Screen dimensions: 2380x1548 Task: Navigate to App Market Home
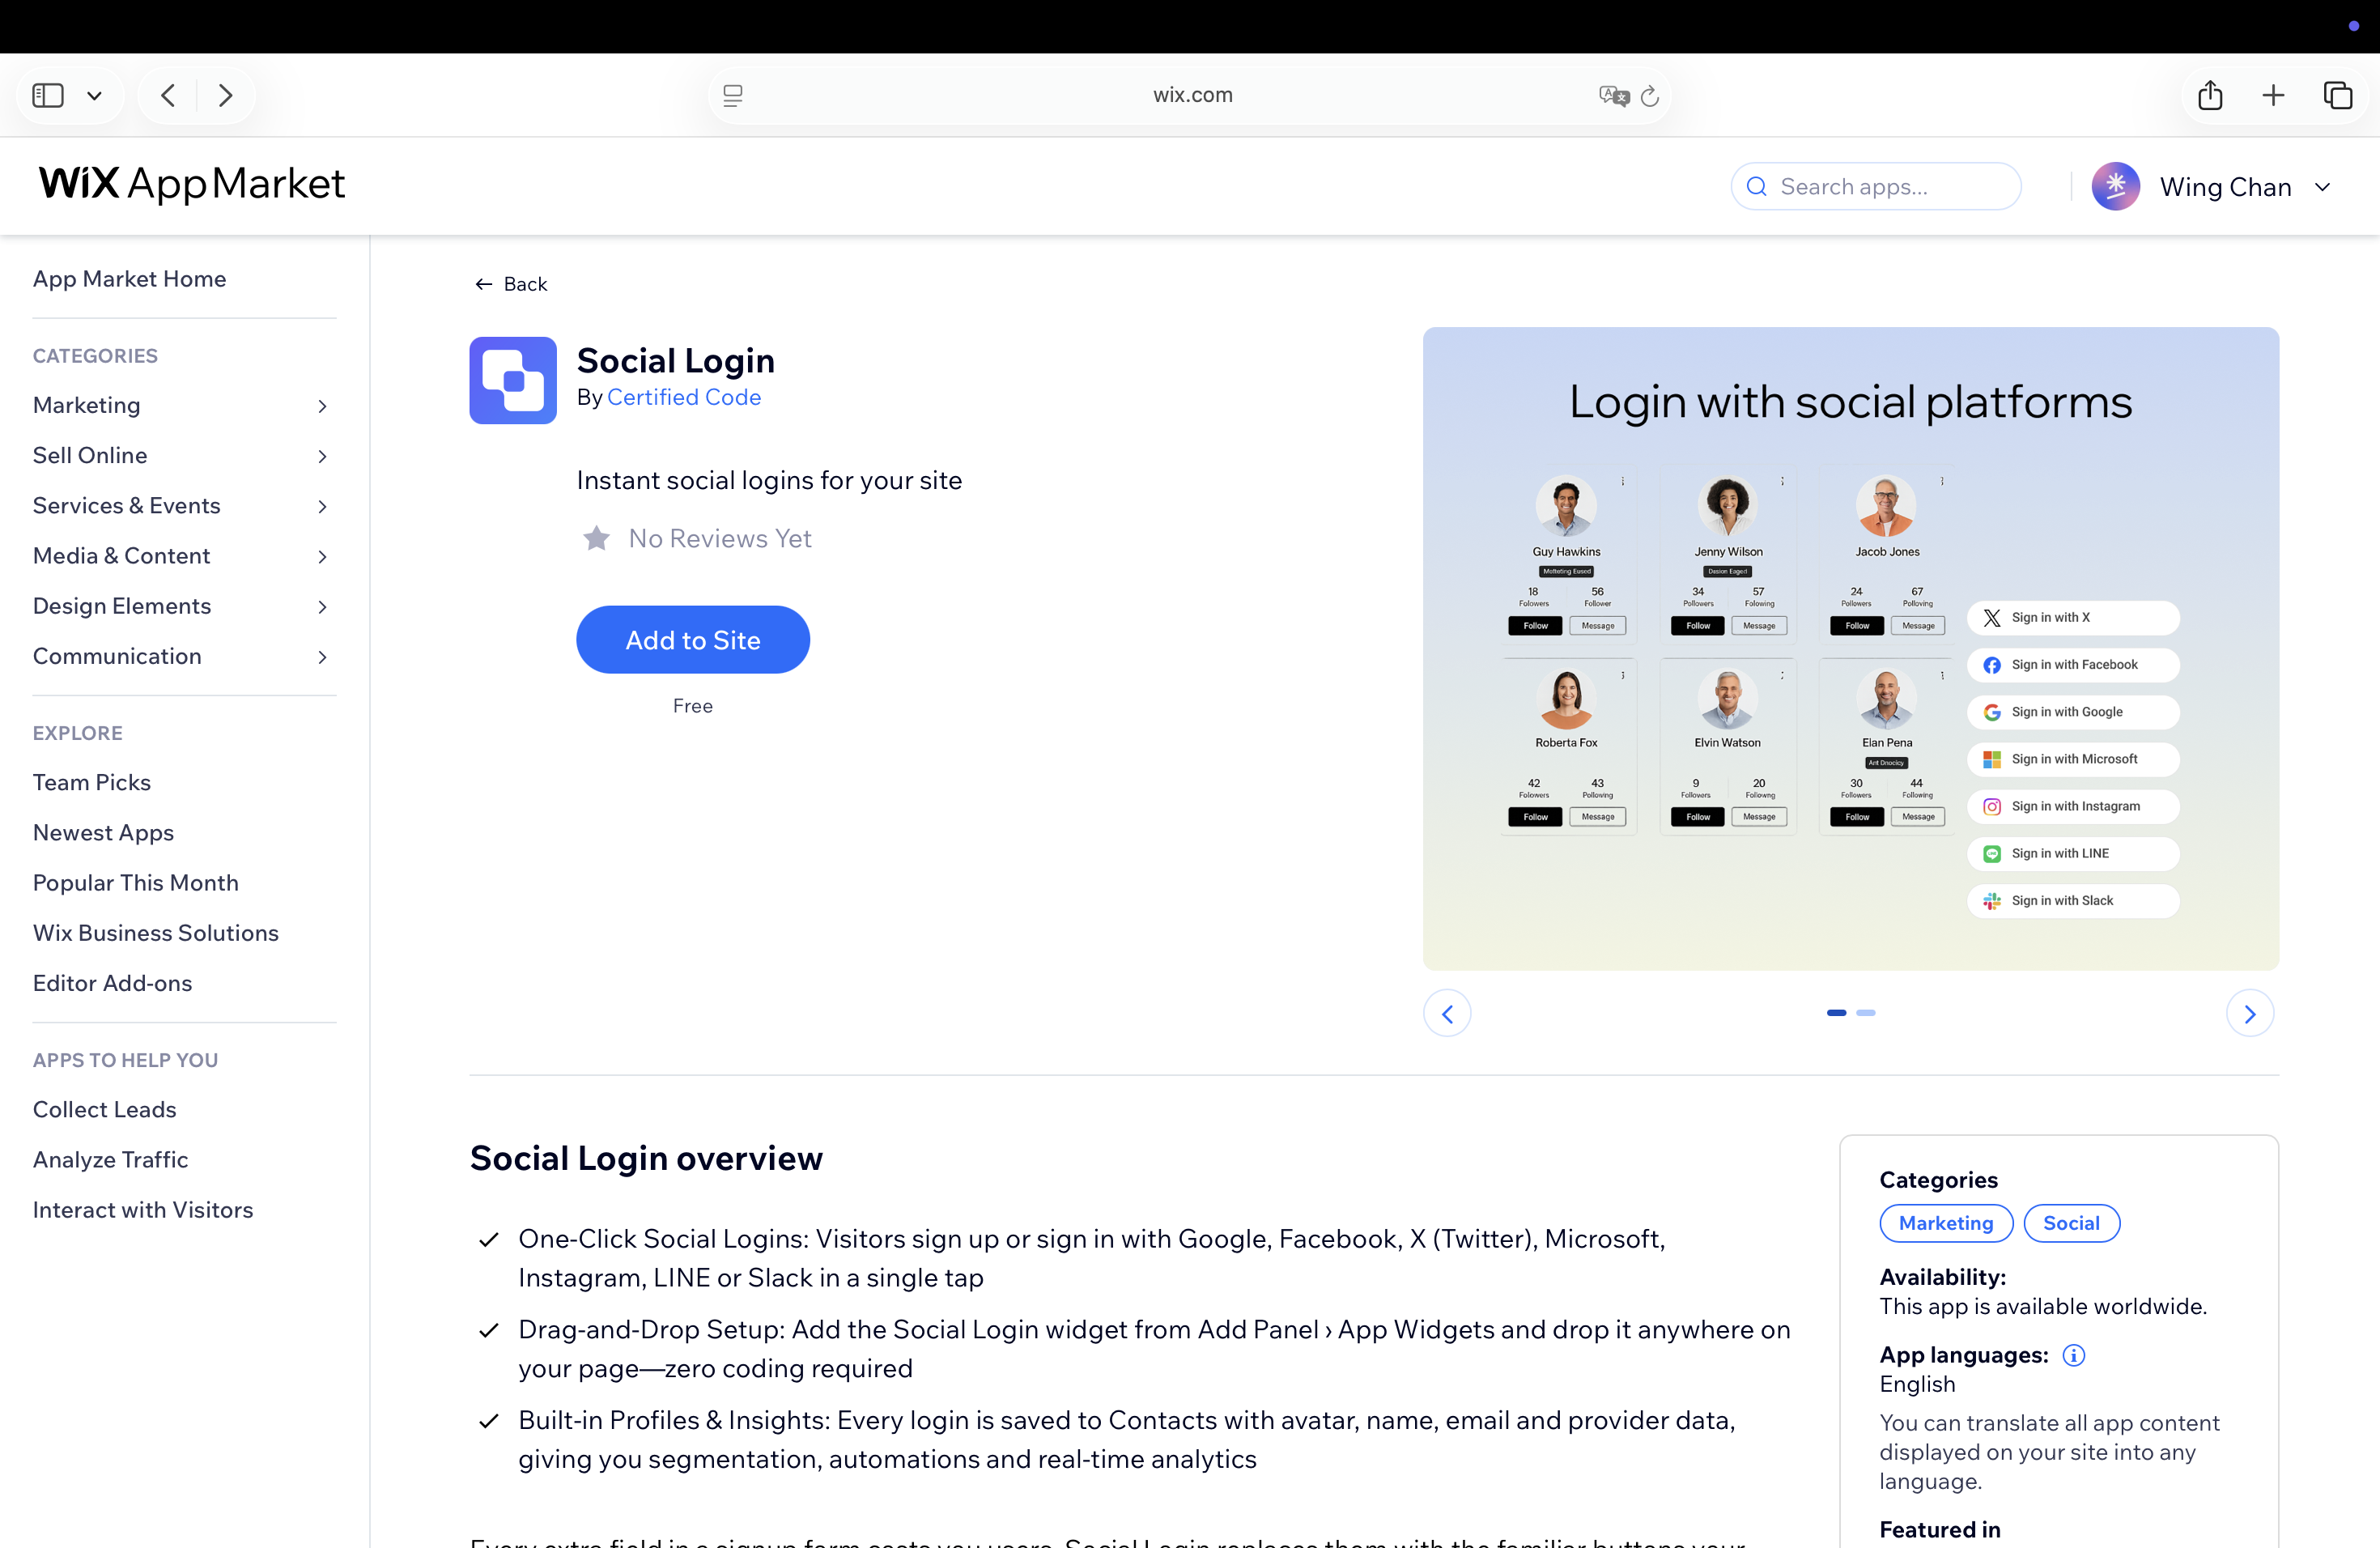[x=129, y=279]
